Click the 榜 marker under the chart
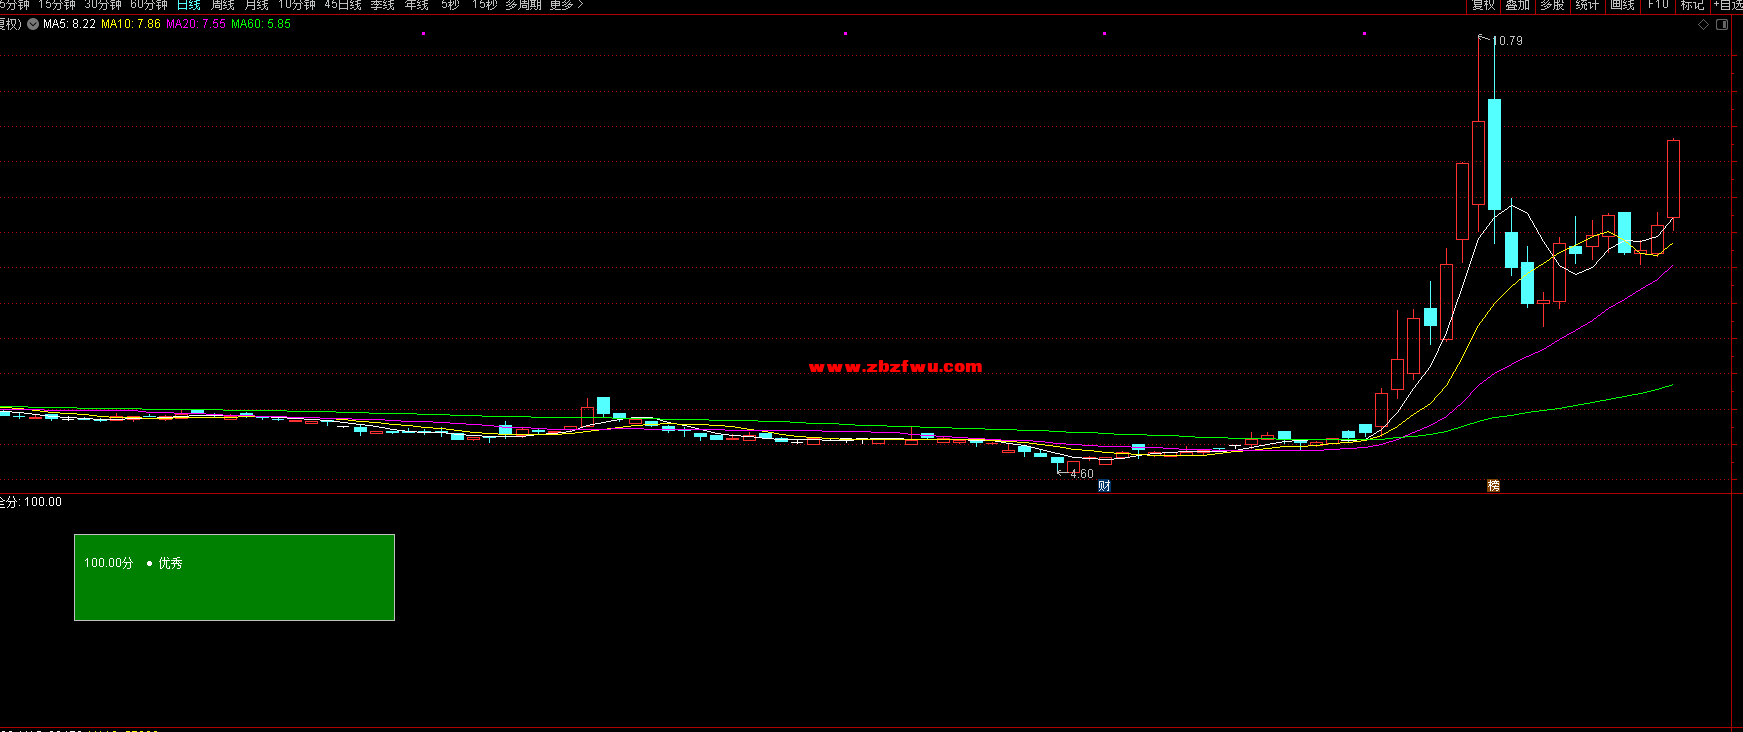Screen dimensions: 1743x732 click(1493, 486)
